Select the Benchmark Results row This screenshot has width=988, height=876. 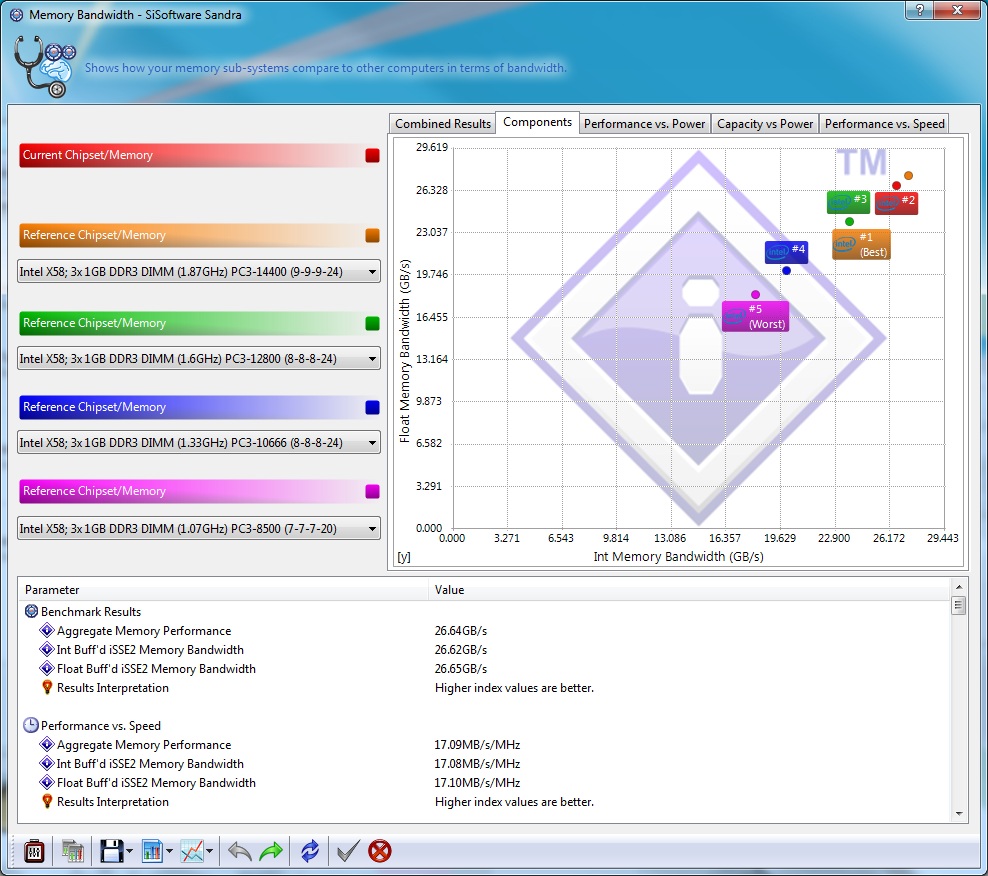coord(485,611)
